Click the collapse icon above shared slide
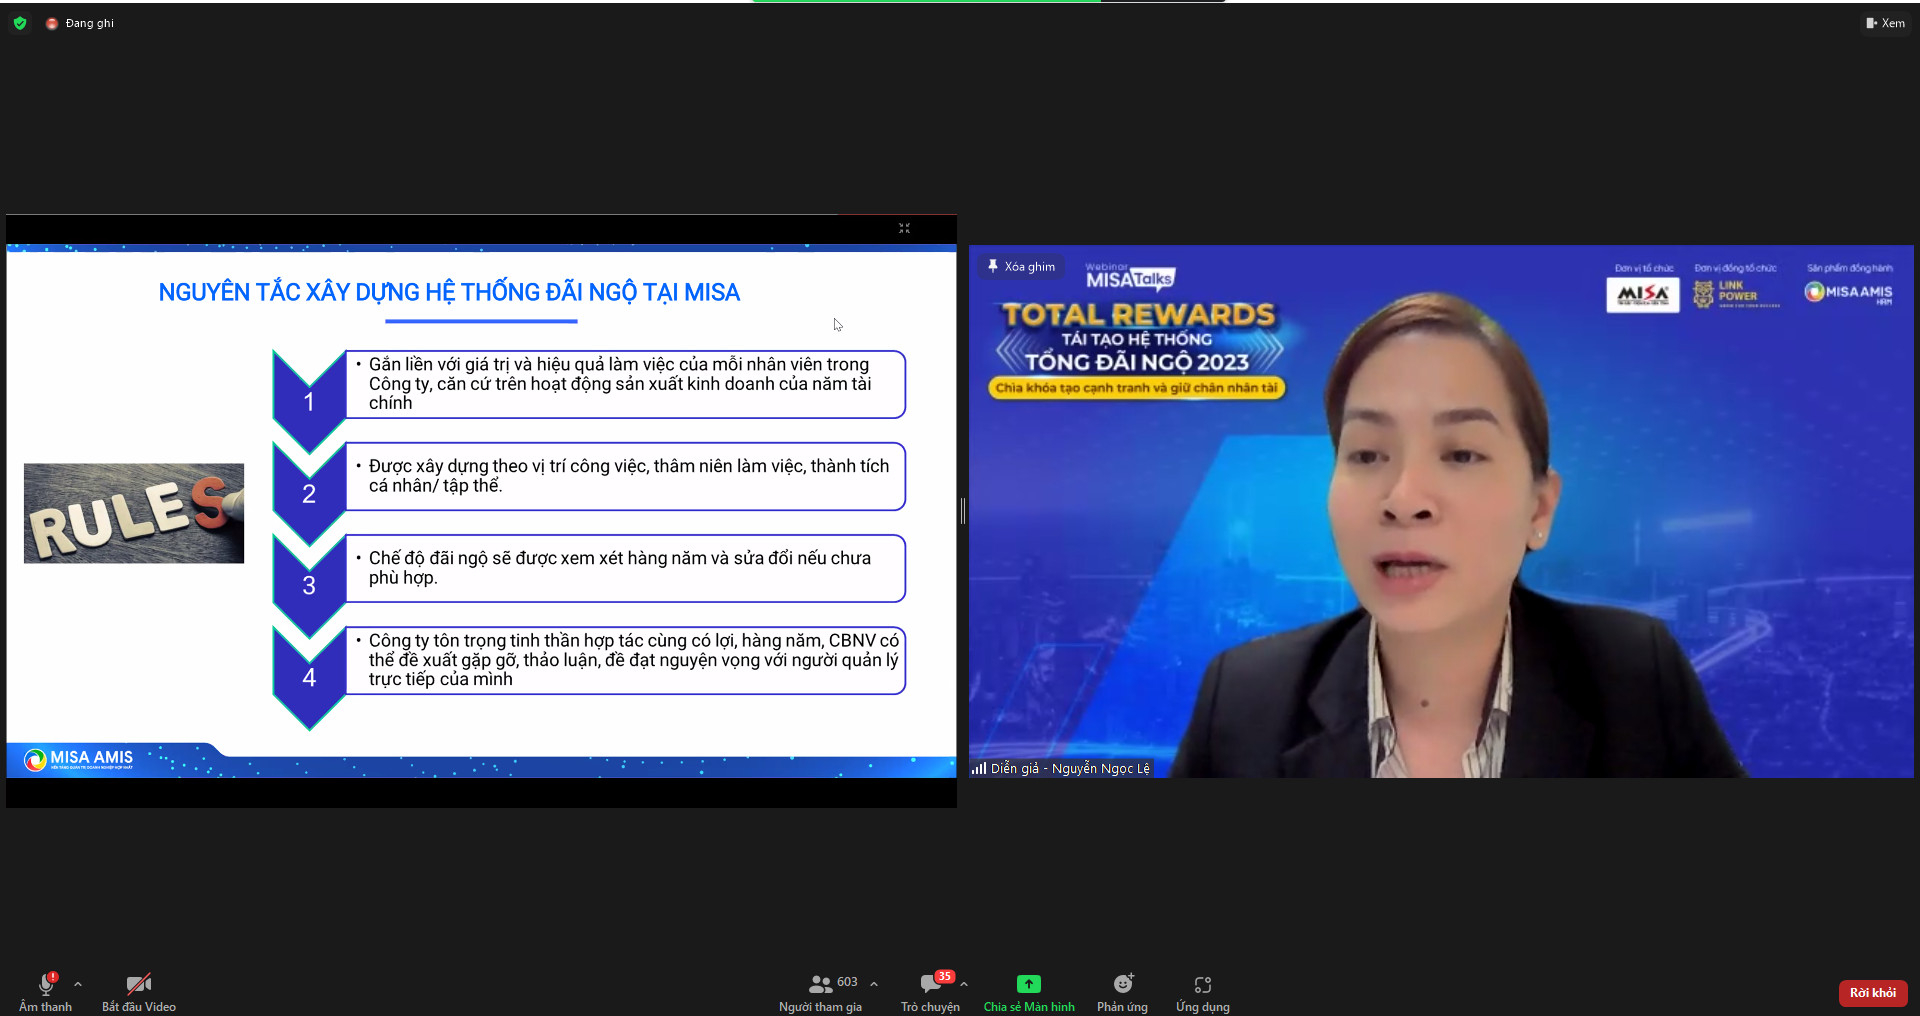Viewport: 1920px width, 1016px height. click(904, 228)
